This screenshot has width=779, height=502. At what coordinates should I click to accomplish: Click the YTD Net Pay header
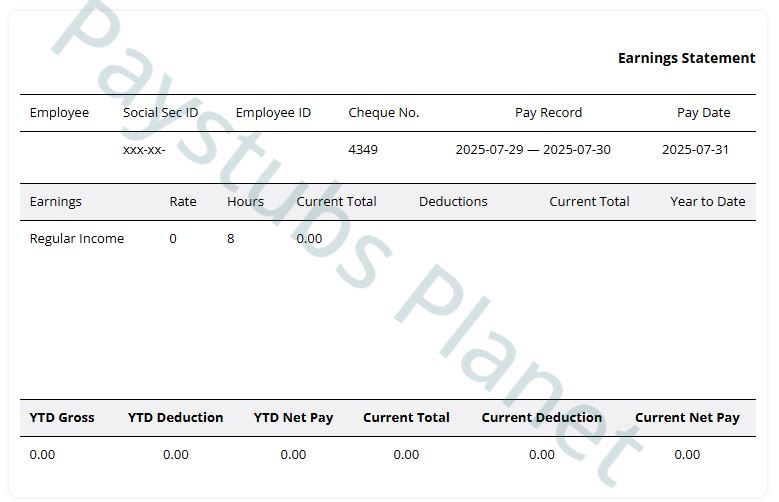tap(293, 418)
